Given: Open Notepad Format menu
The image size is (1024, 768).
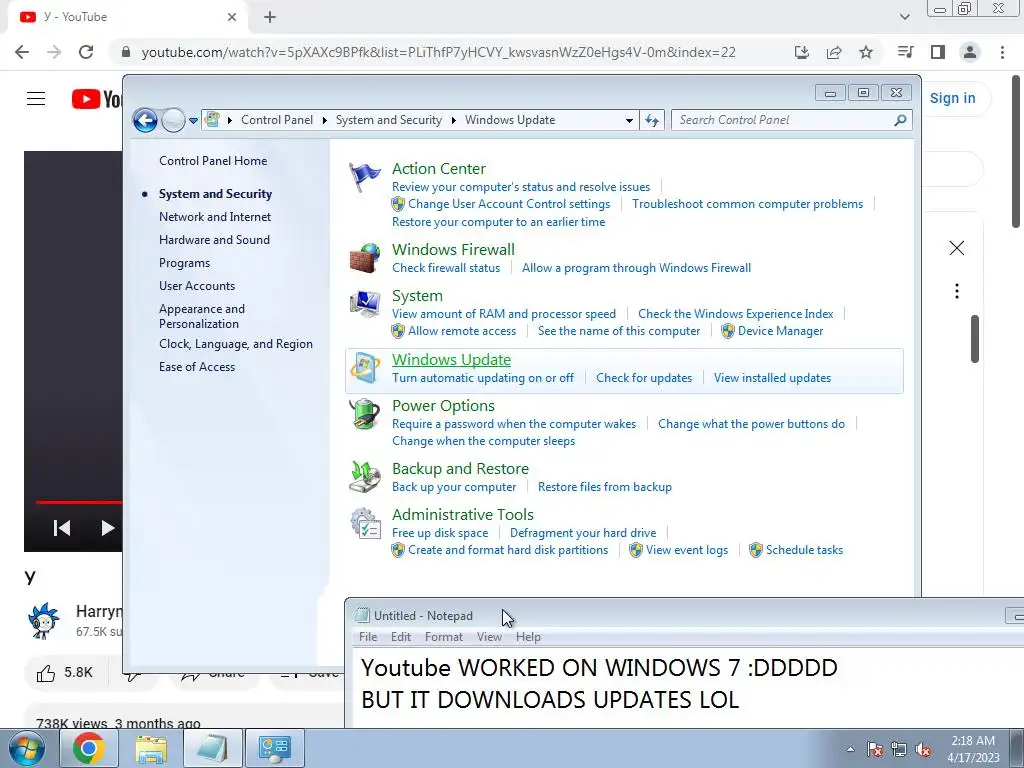Looking at the screenshot, I should pos(443,637).
